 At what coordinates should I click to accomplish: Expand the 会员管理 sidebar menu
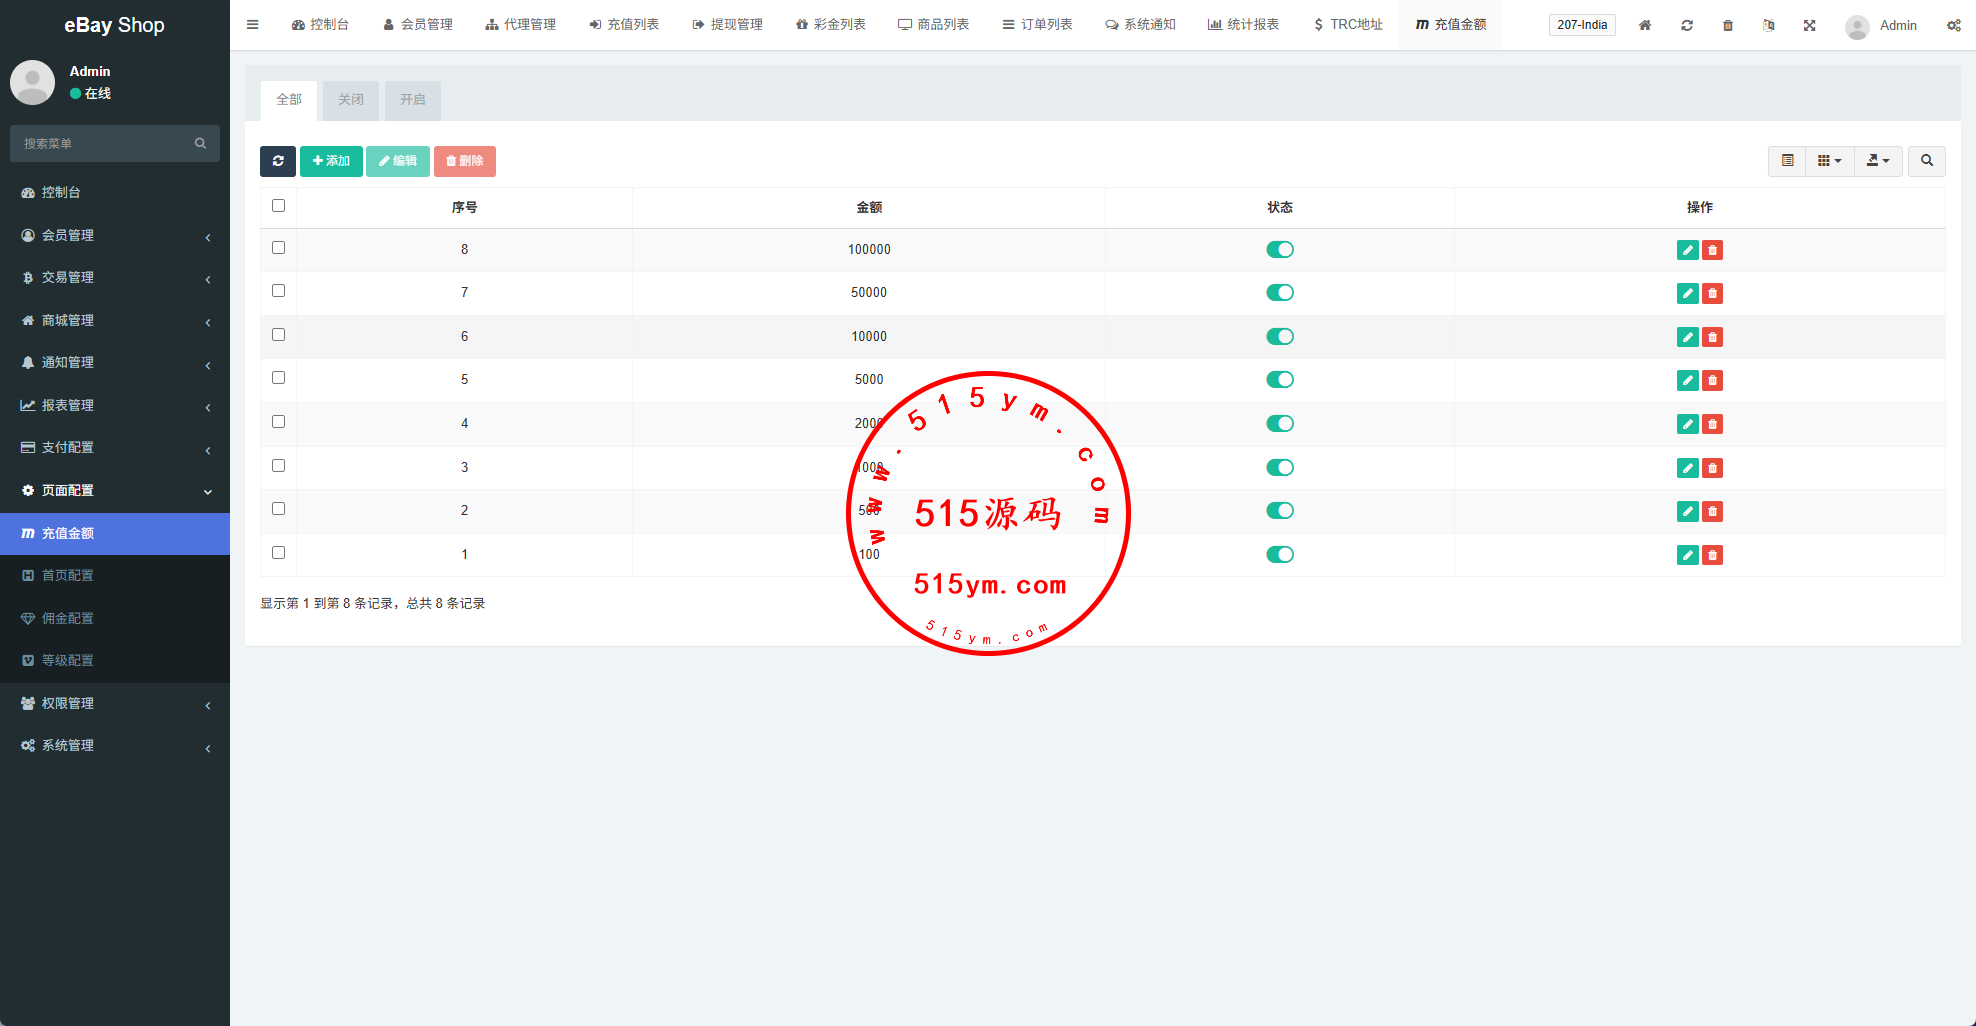click(114, 235)
